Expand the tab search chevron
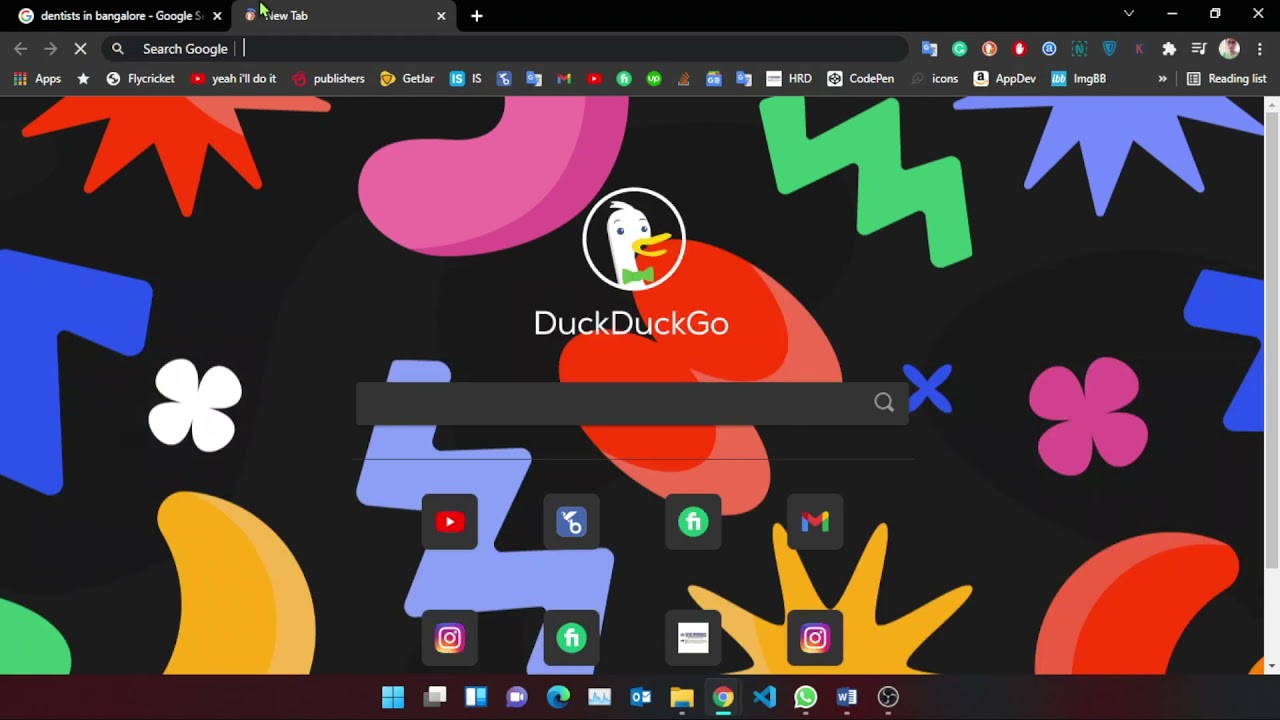1280x720 pixels. [1129, 14]
